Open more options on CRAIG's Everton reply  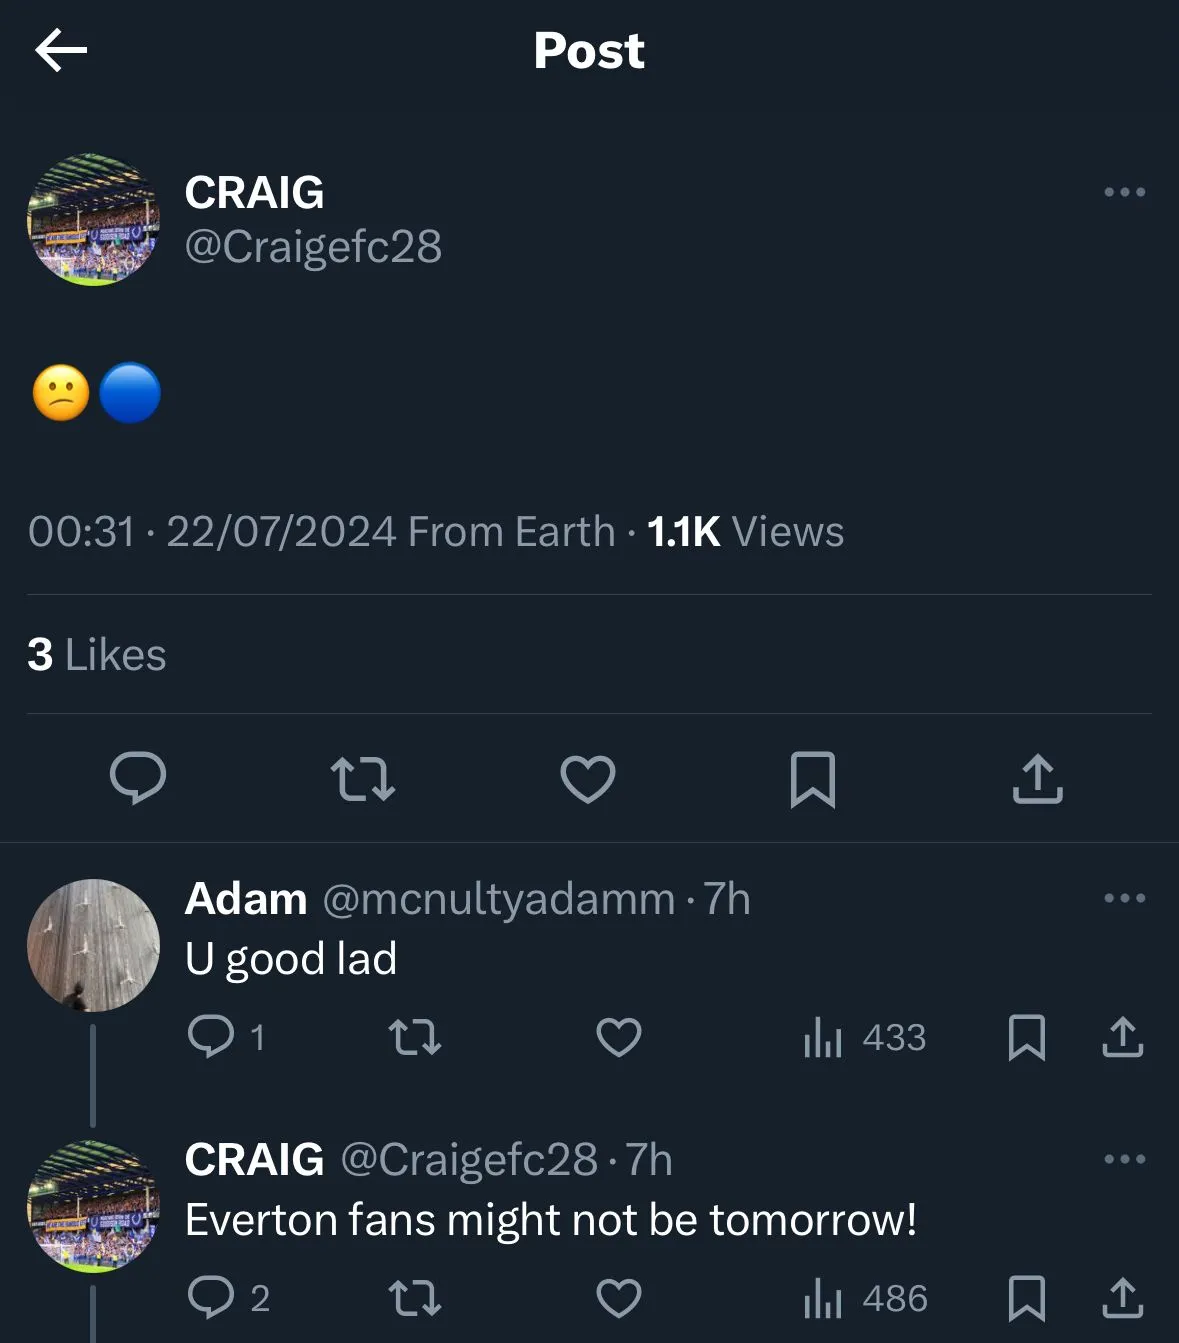pos(1124,1159)
